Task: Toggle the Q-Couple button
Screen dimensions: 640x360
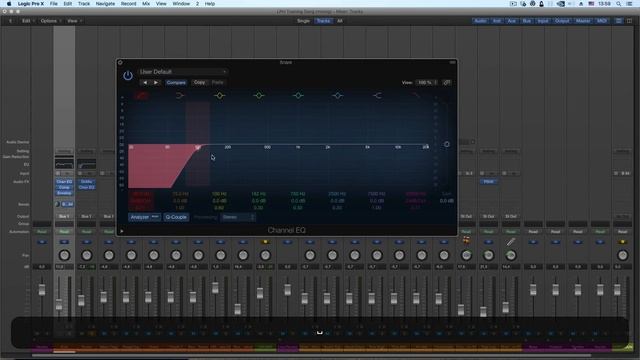Action: (176, 217)
